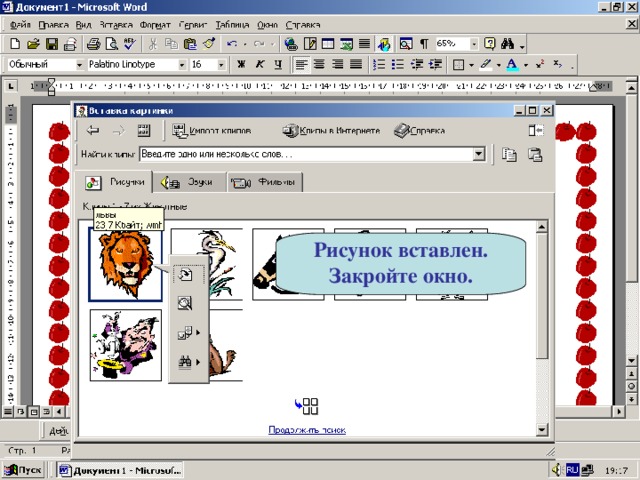Align text left
Image resolution: width=640 pixels, height=480 pixels.
click(301, 64)
